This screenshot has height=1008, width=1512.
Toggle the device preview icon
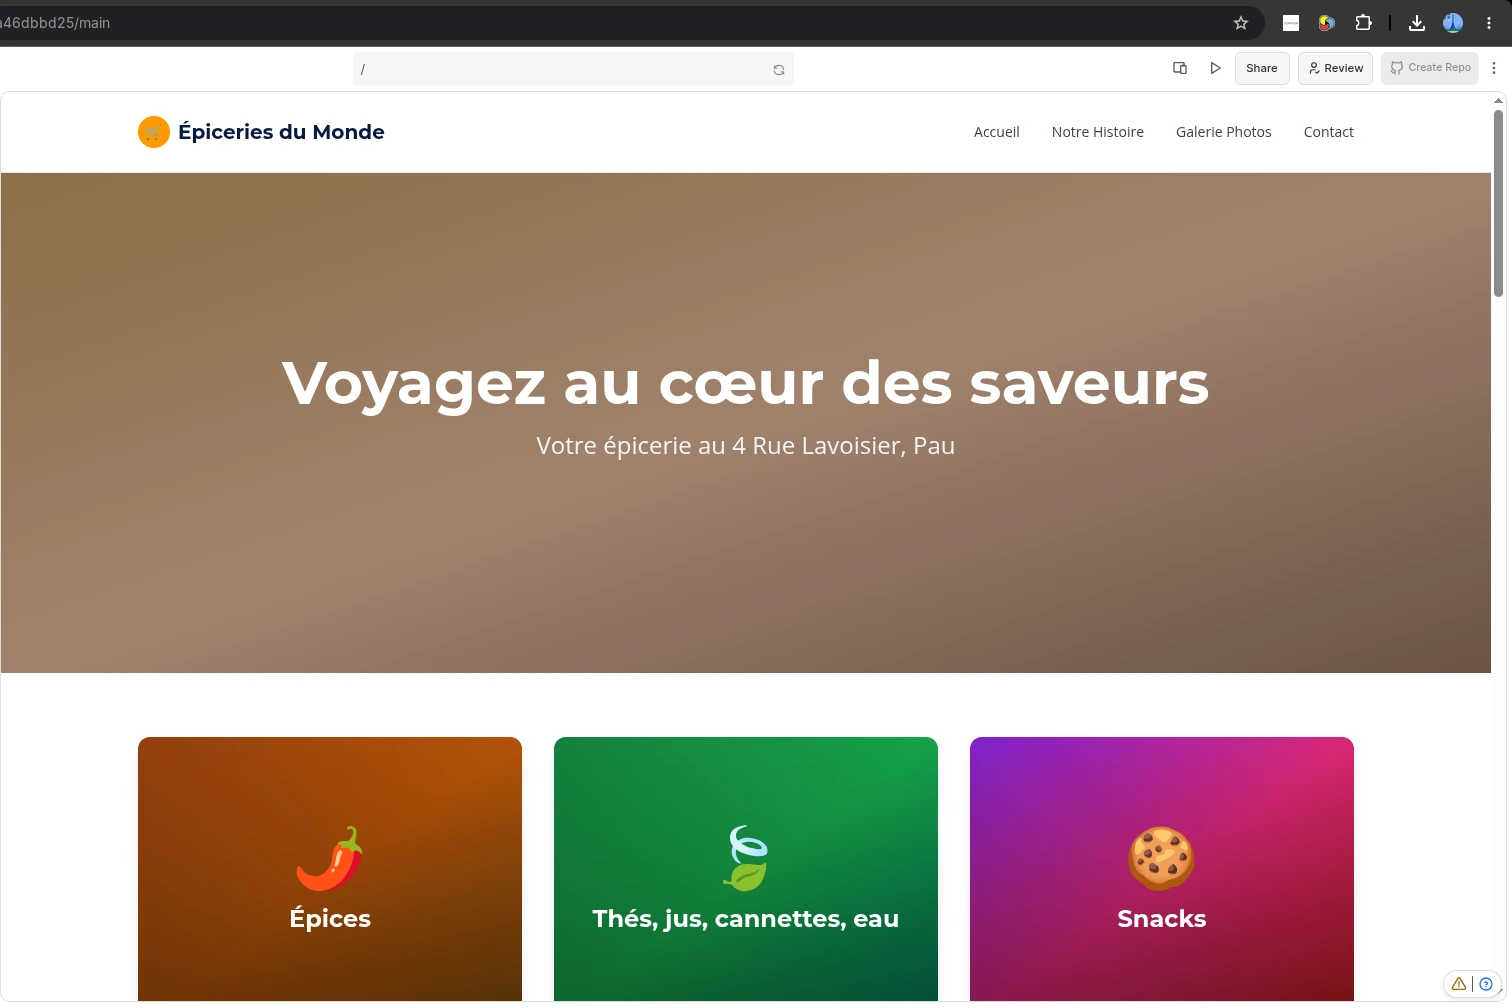click(1180, 68)
